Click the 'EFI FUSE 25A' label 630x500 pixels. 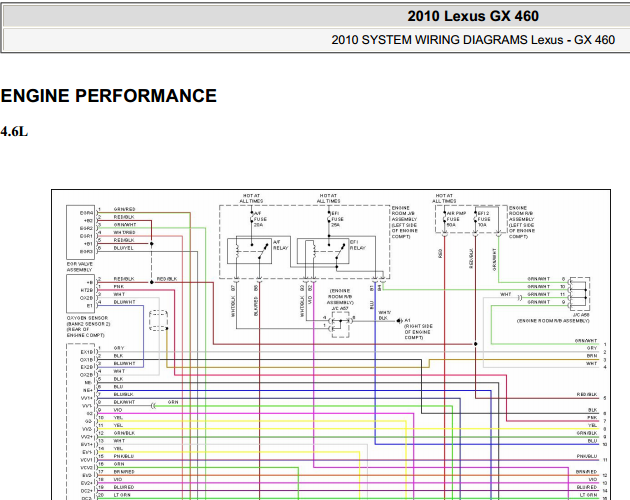[337, 219]
